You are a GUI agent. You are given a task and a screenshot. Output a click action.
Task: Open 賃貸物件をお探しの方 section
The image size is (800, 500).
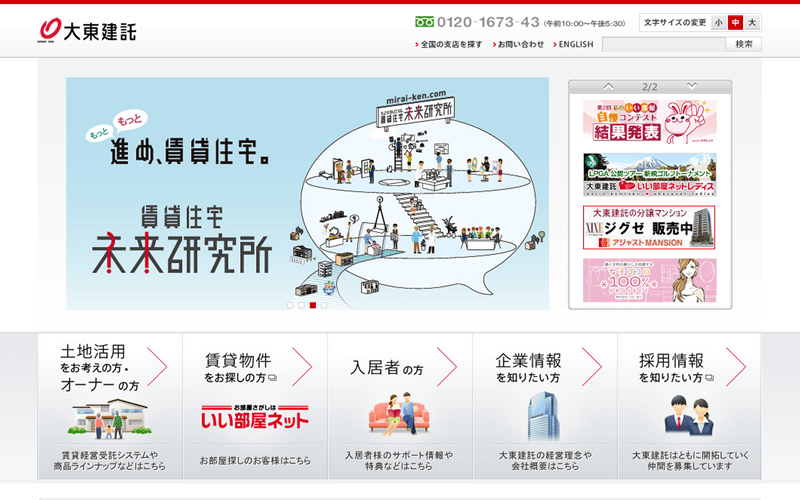pos(255,407)
